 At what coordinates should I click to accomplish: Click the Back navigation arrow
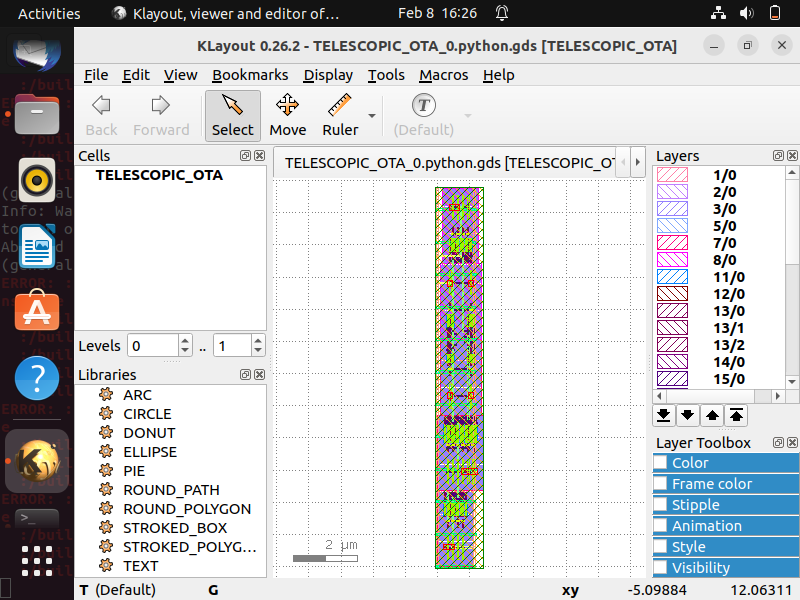pyautogui.click(x=100, y=115)
